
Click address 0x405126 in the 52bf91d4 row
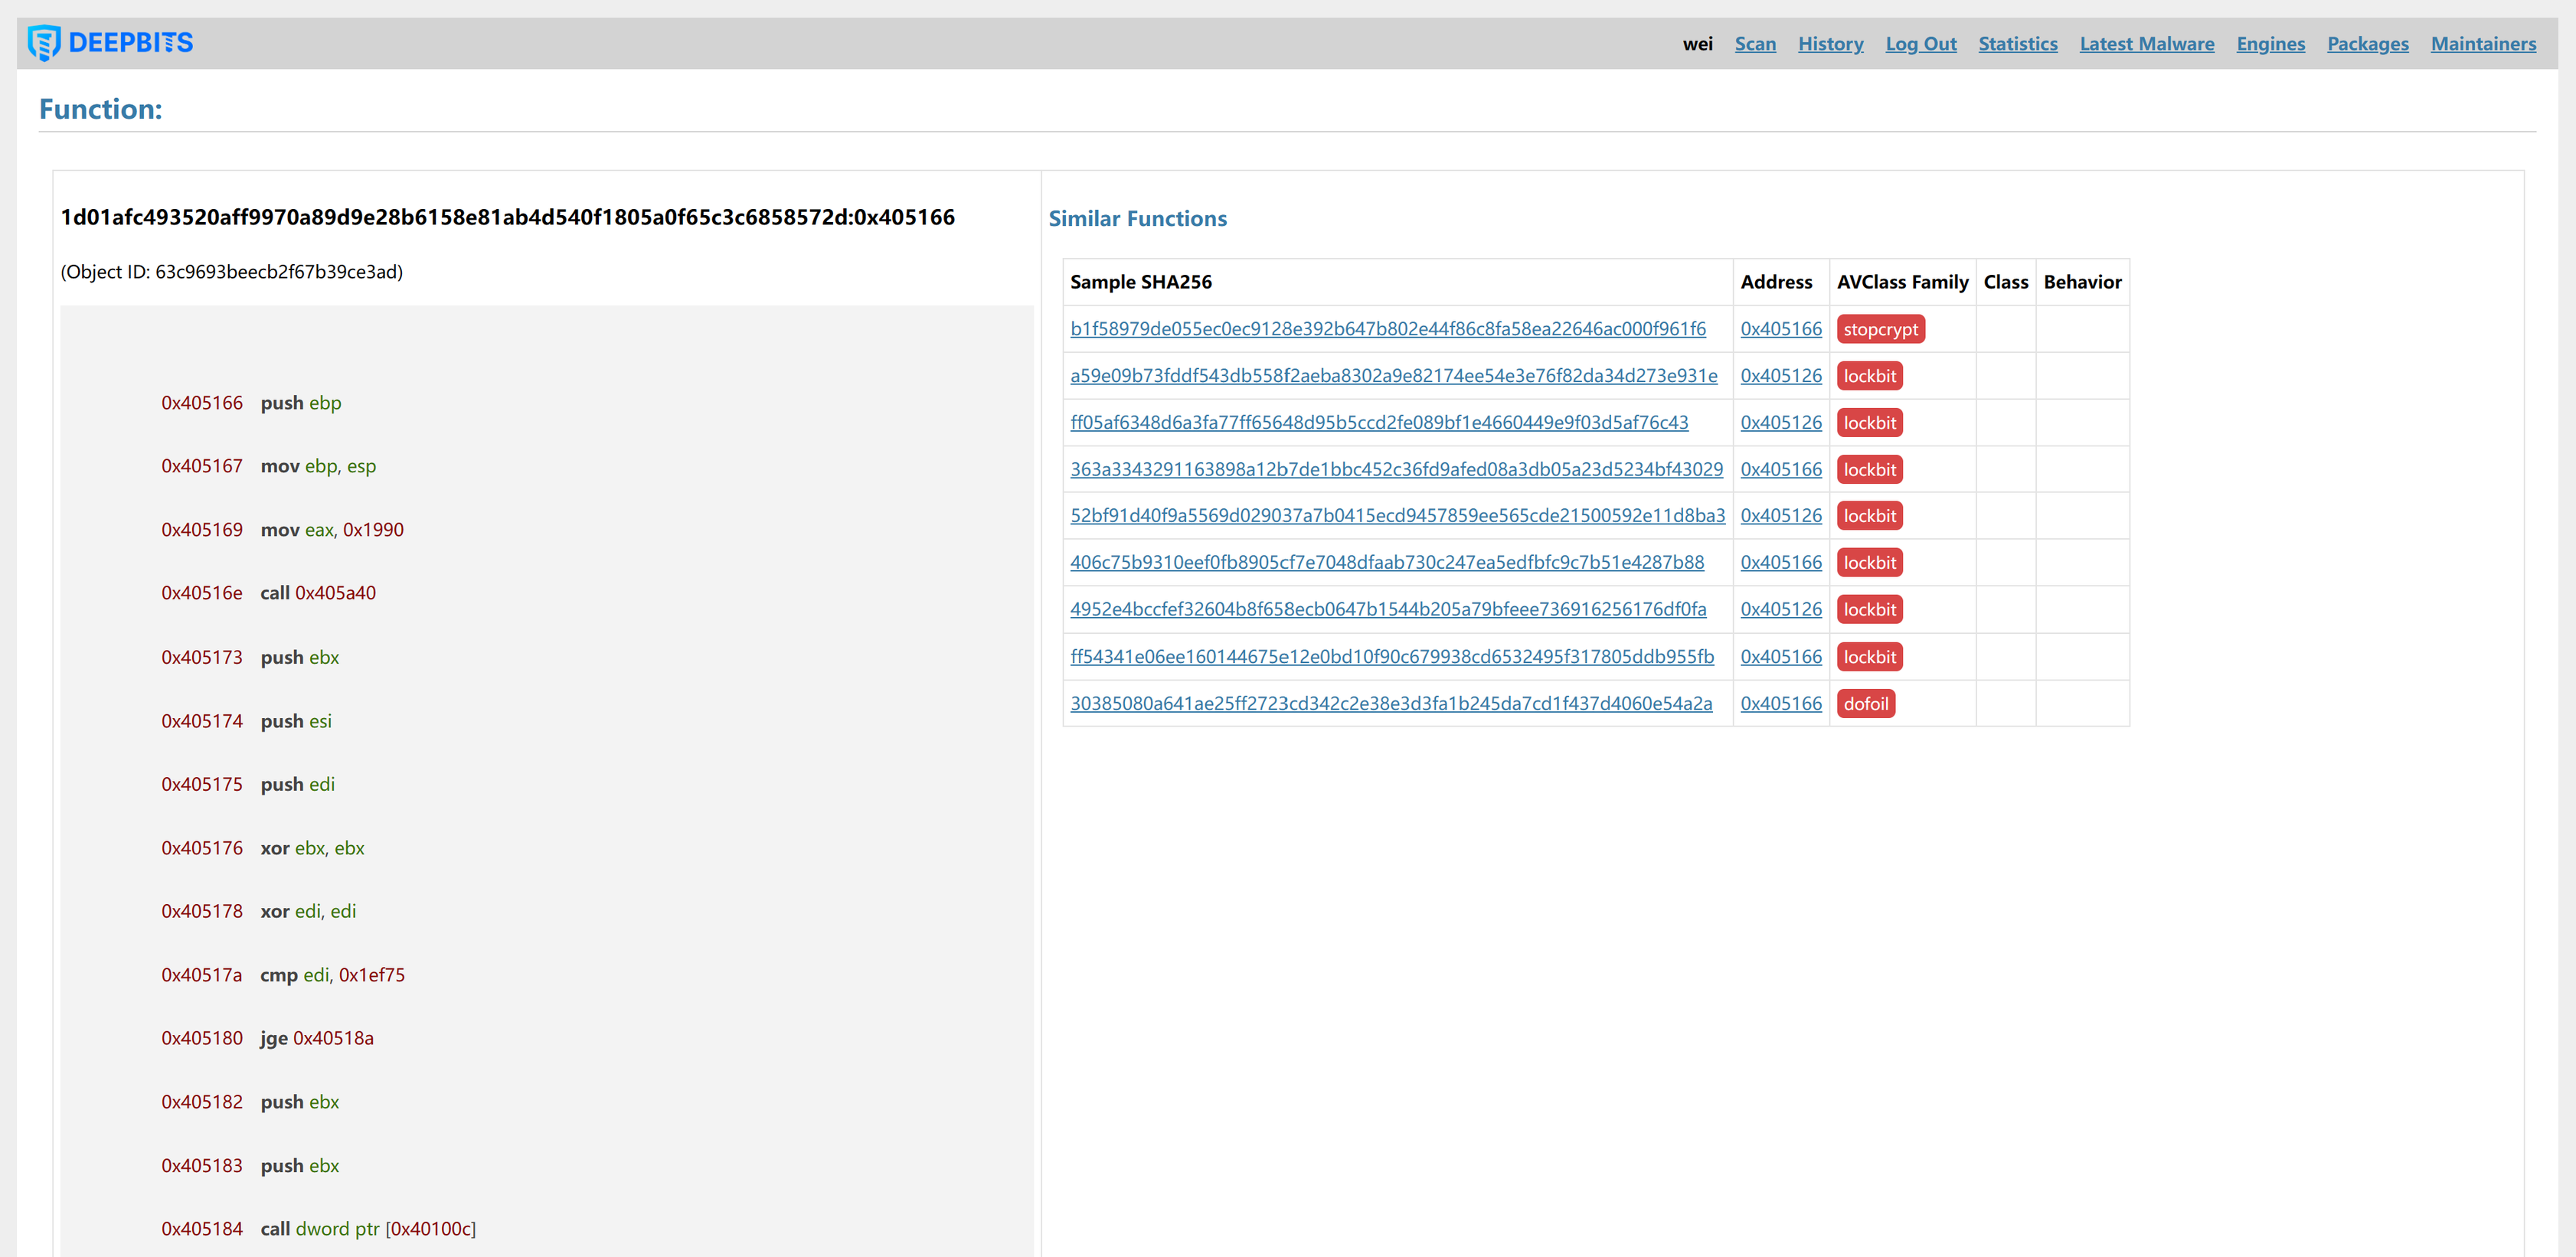coord(1781,516)
